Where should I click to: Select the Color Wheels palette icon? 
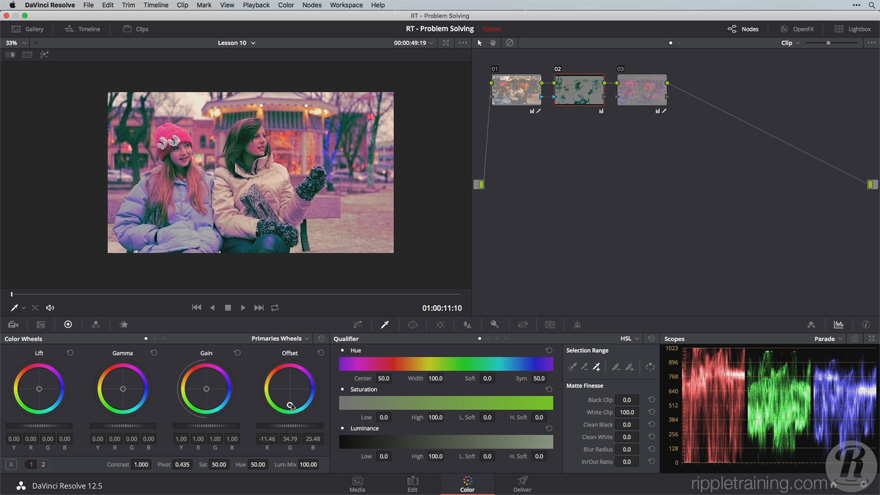(x=68, y=324)
